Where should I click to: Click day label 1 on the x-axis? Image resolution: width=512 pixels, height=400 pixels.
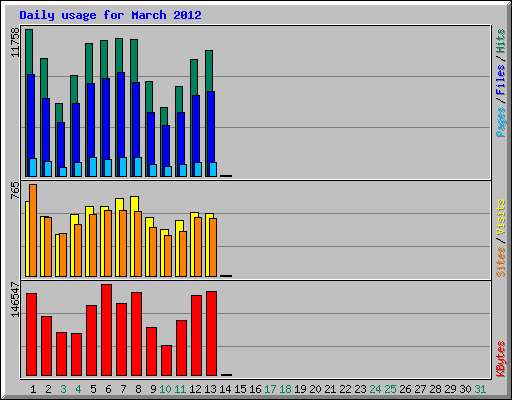click(33, 389)
